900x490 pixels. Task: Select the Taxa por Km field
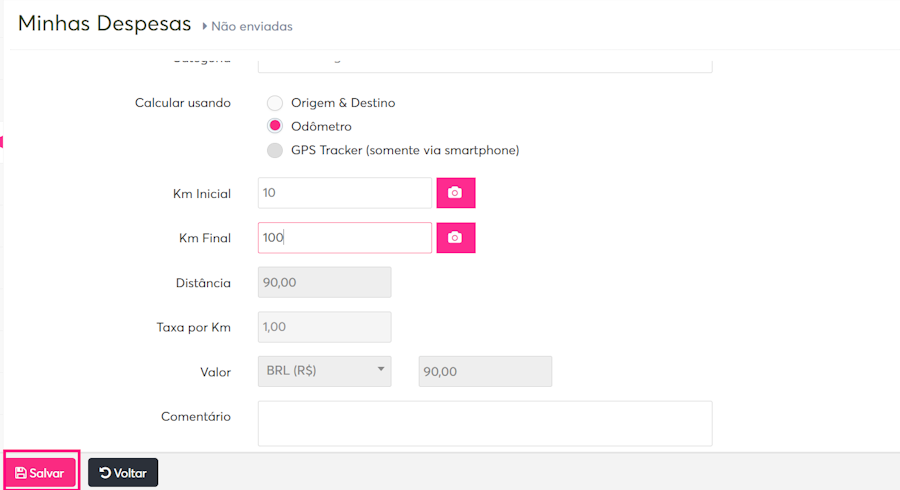coord(324,327)
